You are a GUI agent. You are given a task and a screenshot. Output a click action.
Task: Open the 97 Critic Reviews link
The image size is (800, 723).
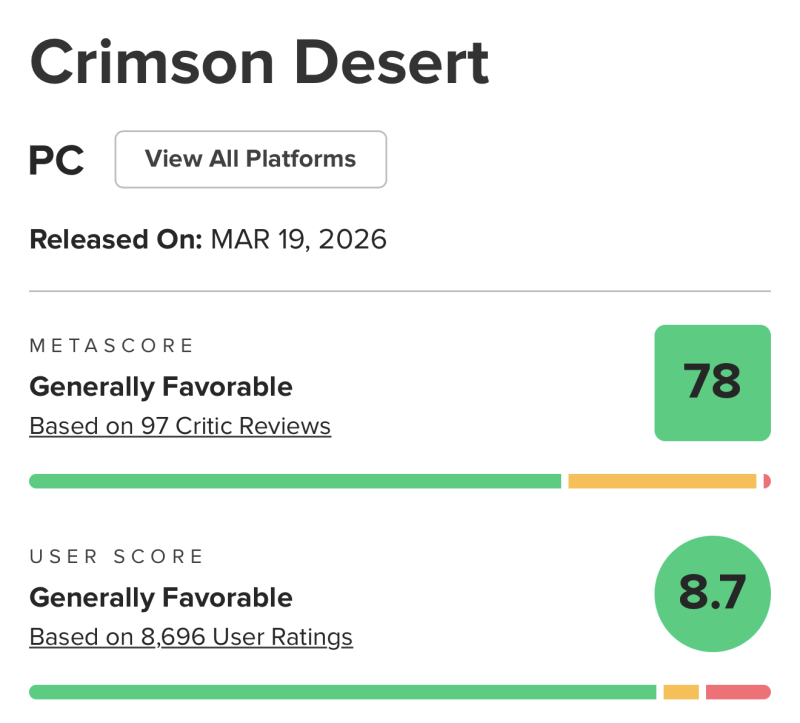click(180, 426)
